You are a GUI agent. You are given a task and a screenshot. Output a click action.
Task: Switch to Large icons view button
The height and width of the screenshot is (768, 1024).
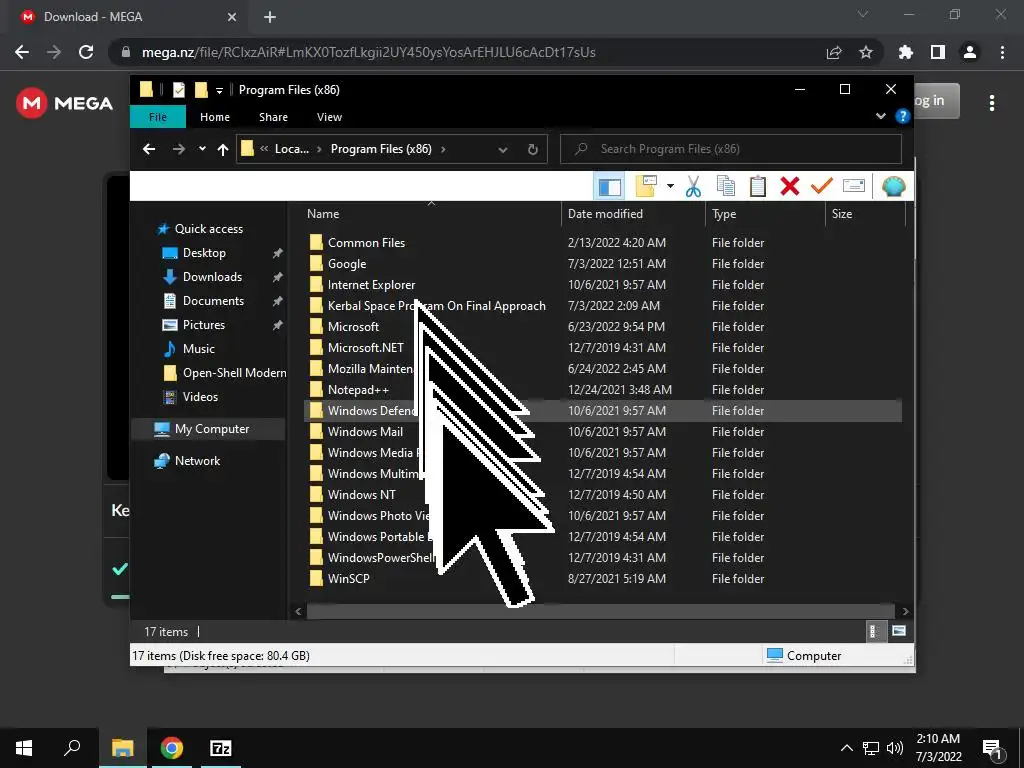click(x=899, y=631)
